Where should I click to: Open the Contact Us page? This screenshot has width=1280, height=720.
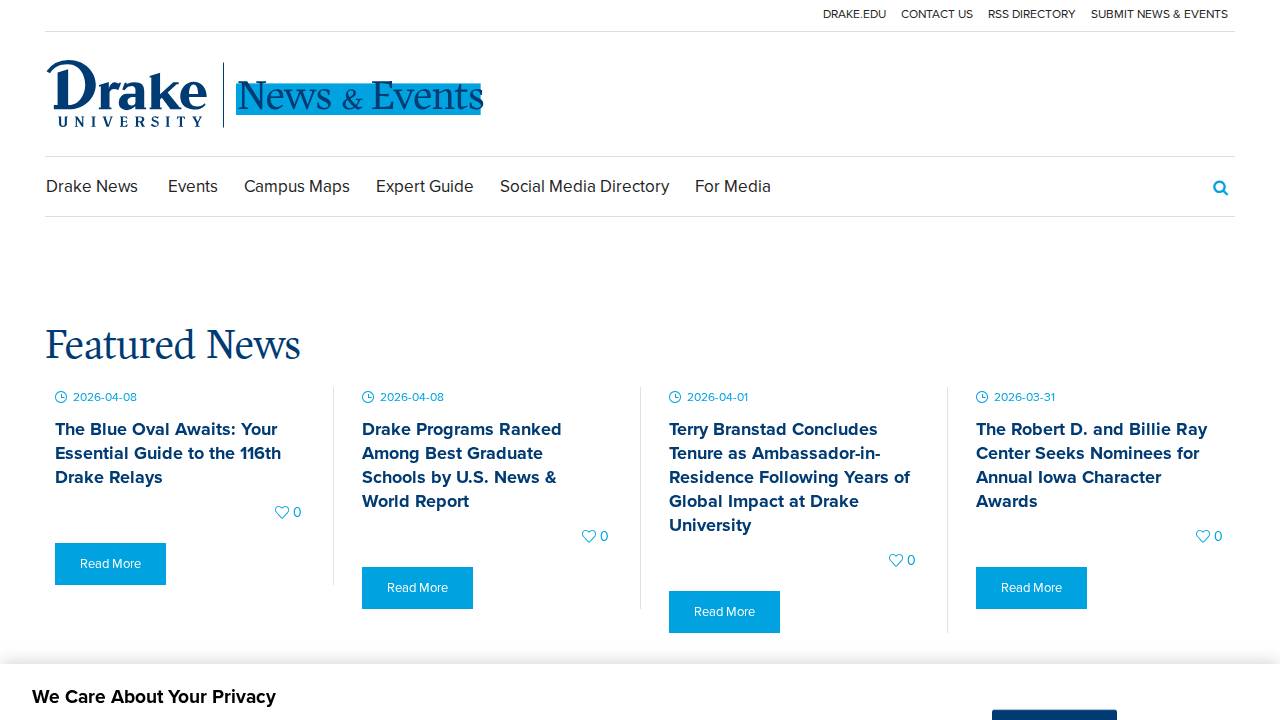pos(937,14)
